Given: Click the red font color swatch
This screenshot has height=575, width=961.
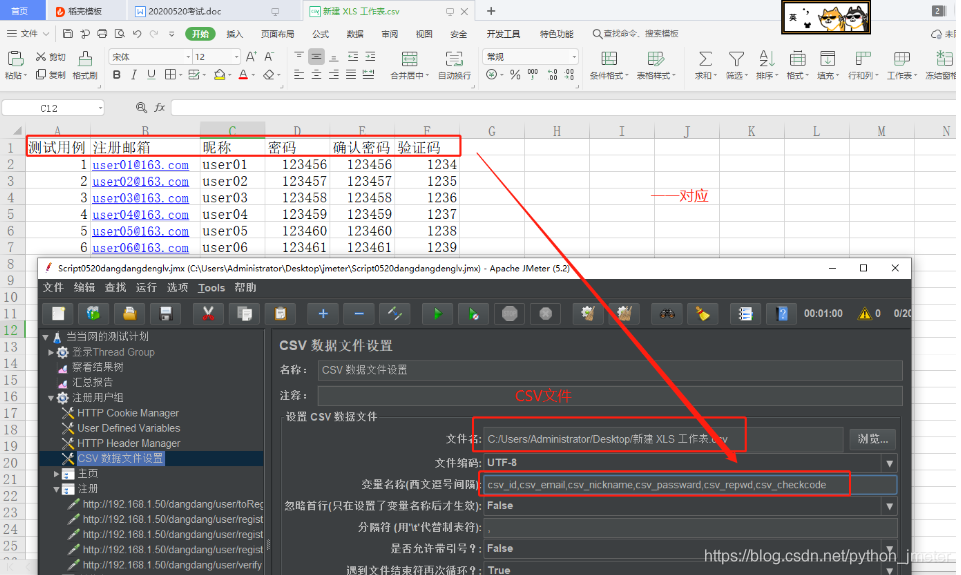Looking at the screenshot, I should (x=243, y=75).
